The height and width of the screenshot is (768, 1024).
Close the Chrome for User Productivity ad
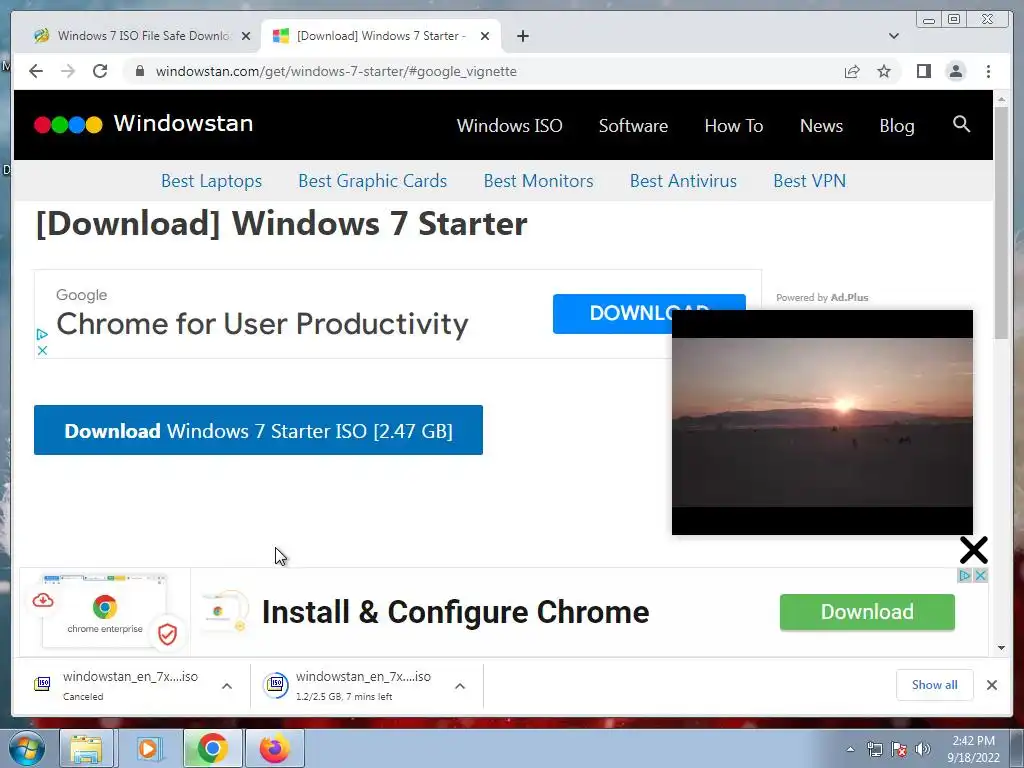[42, 351]
